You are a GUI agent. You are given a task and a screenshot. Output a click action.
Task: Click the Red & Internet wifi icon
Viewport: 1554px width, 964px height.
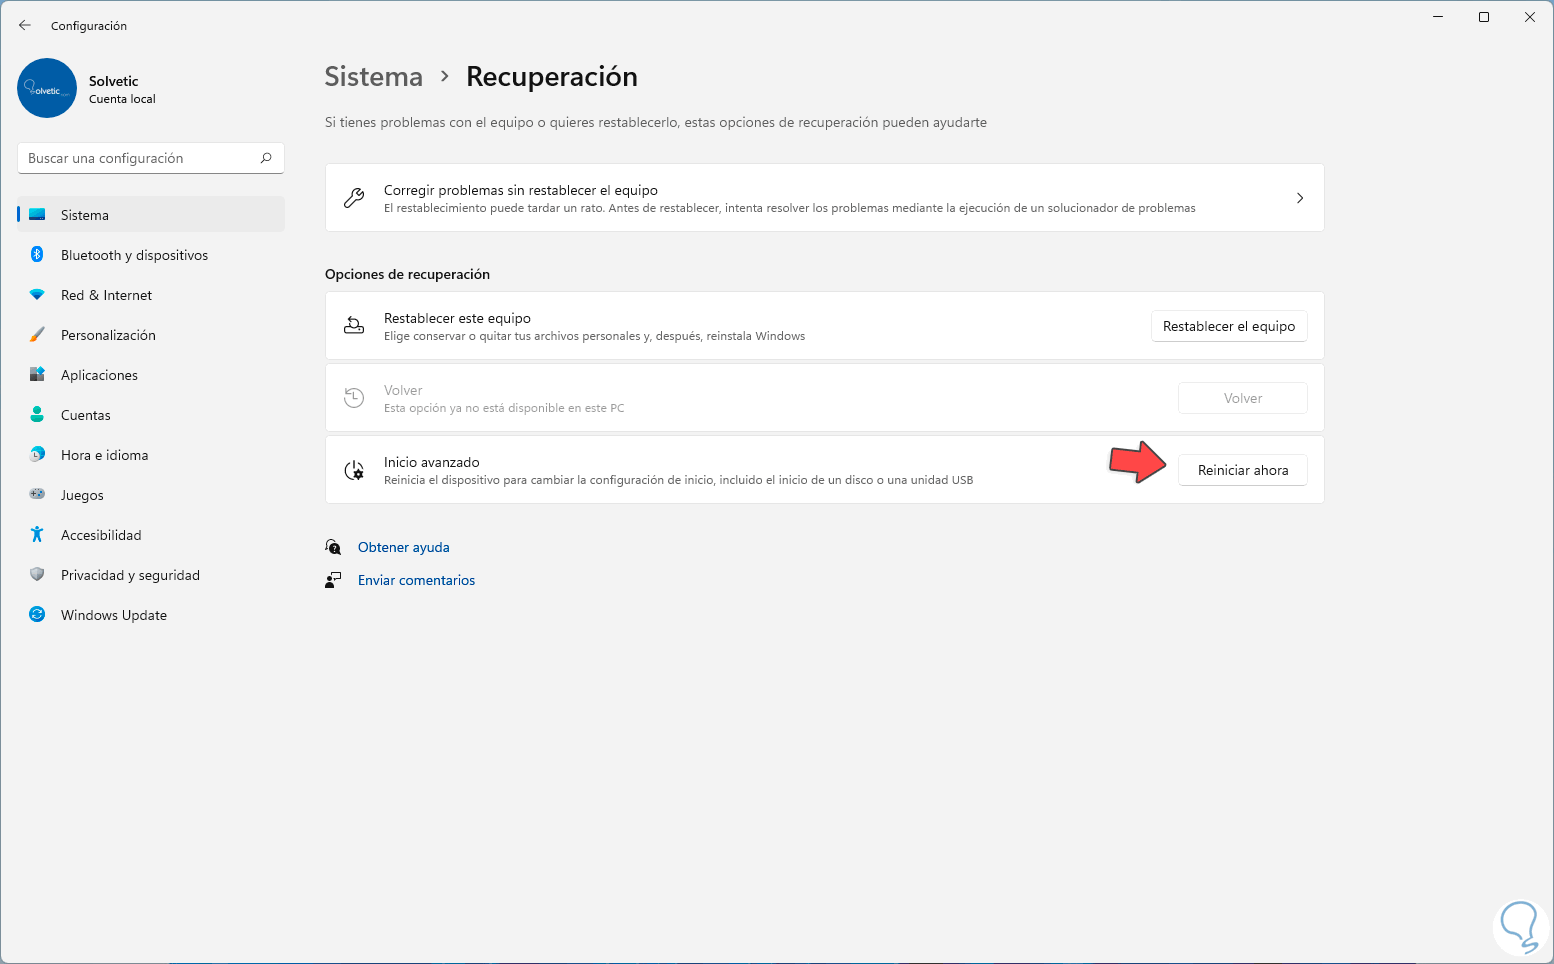[37, 295]
